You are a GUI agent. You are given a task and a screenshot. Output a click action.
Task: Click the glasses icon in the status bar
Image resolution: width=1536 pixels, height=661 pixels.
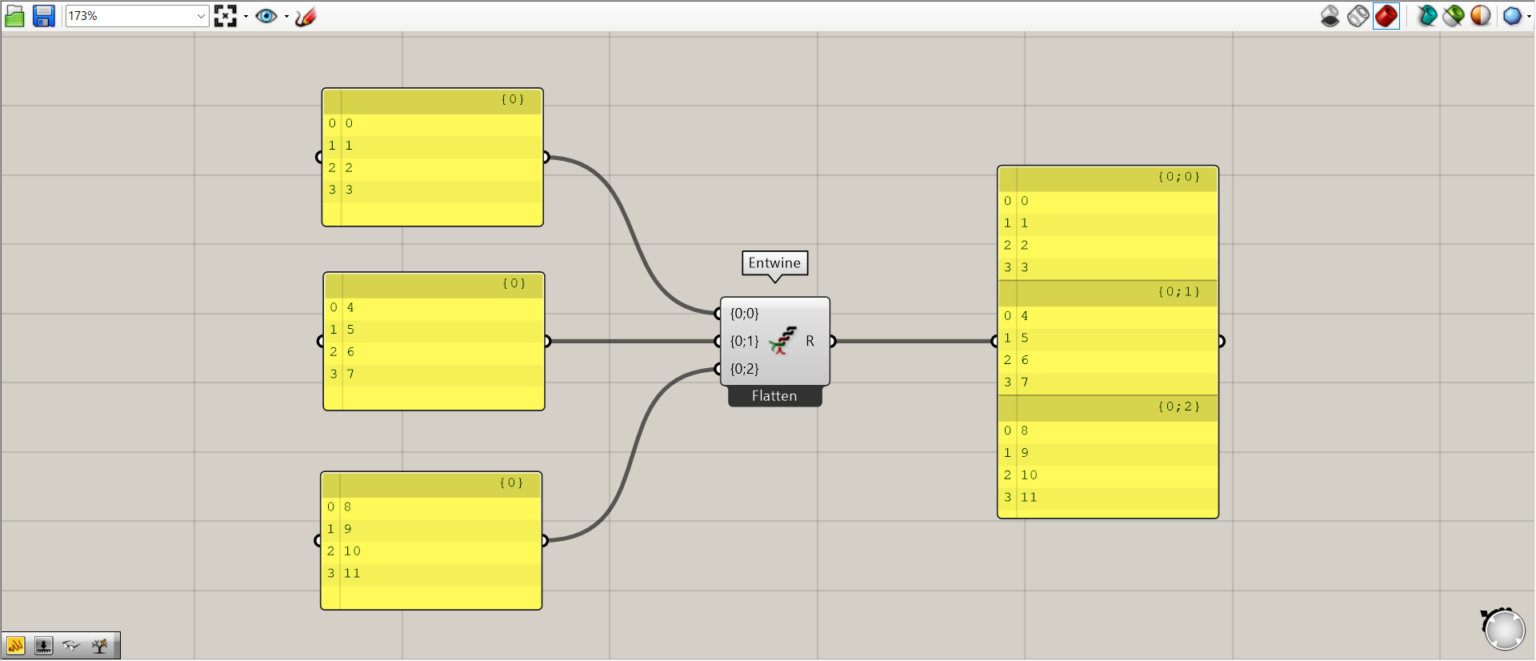coord(71,645)
